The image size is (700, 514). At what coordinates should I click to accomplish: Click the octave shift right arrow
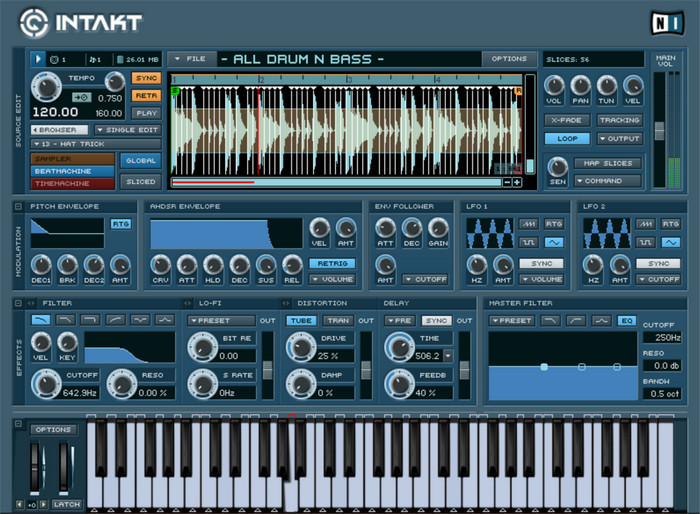pos(43,504)
